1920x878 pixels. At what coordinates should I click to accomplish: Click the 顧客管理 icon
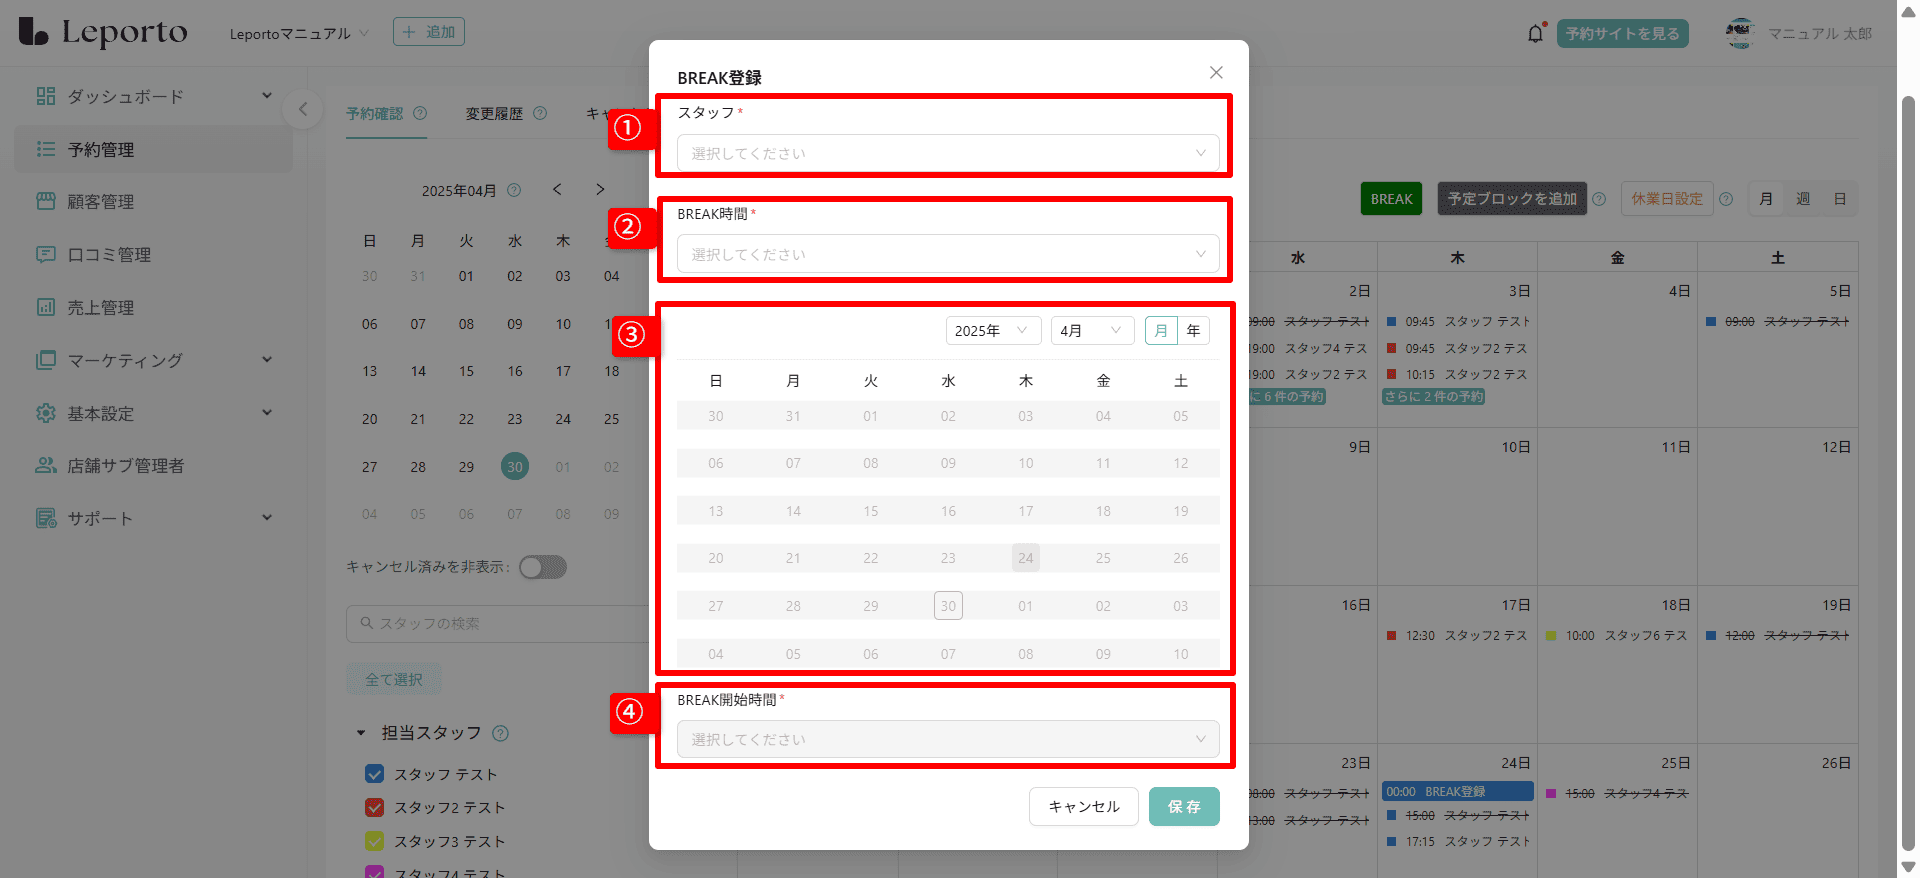(x=45, y=201)
